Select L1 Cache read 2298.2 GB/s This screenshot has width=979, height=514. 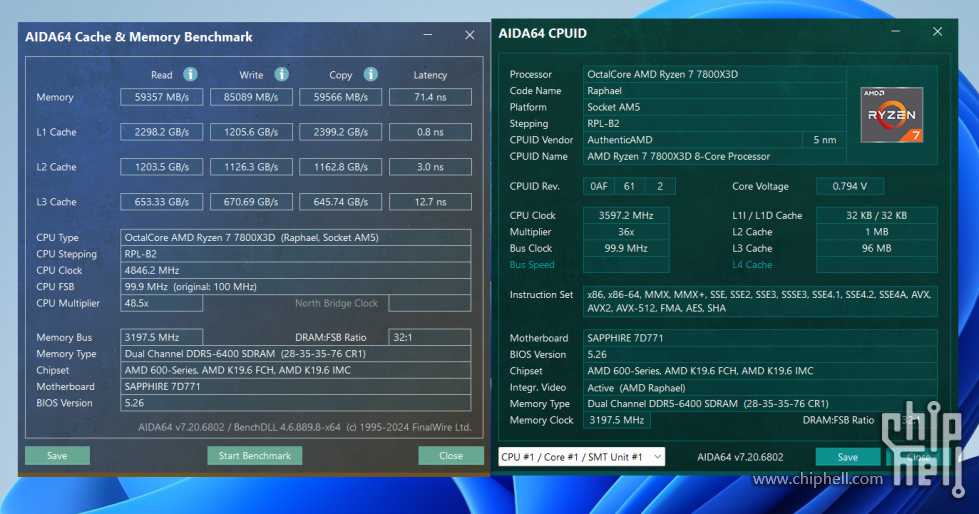click(161, 132)
